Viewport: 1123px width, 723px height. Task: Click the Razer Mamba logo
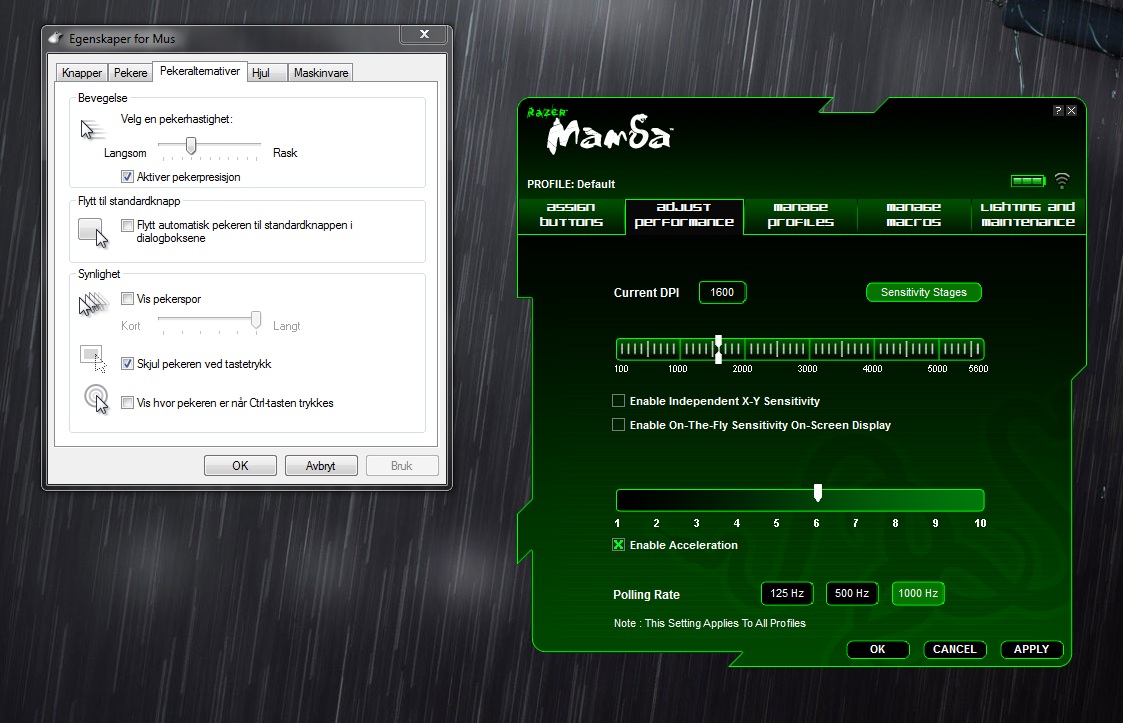click(600, 130)
